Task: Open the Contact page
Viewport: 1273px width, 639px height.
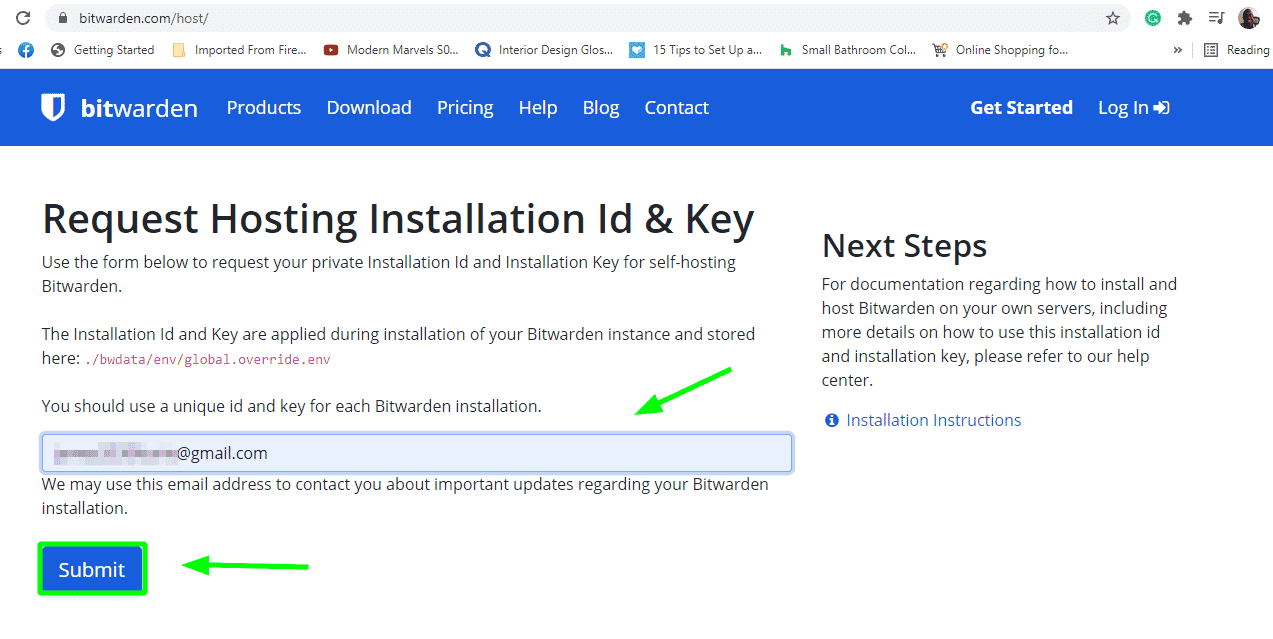Action: coord(677,108)
